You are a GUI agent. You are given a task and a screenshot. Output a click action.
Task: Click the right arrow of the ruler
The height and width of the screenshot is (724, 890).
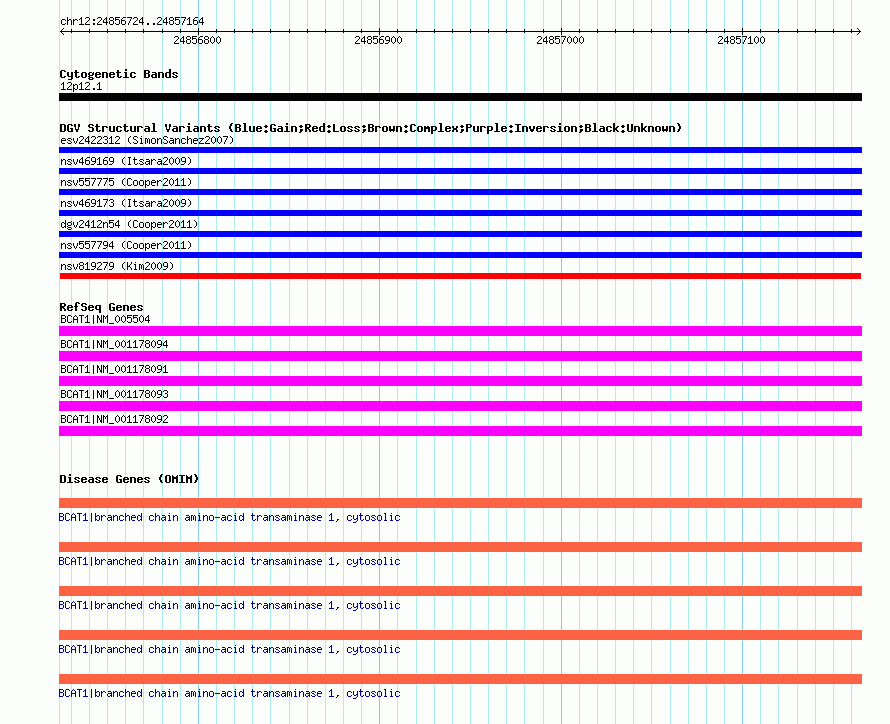tap(858, 32)
